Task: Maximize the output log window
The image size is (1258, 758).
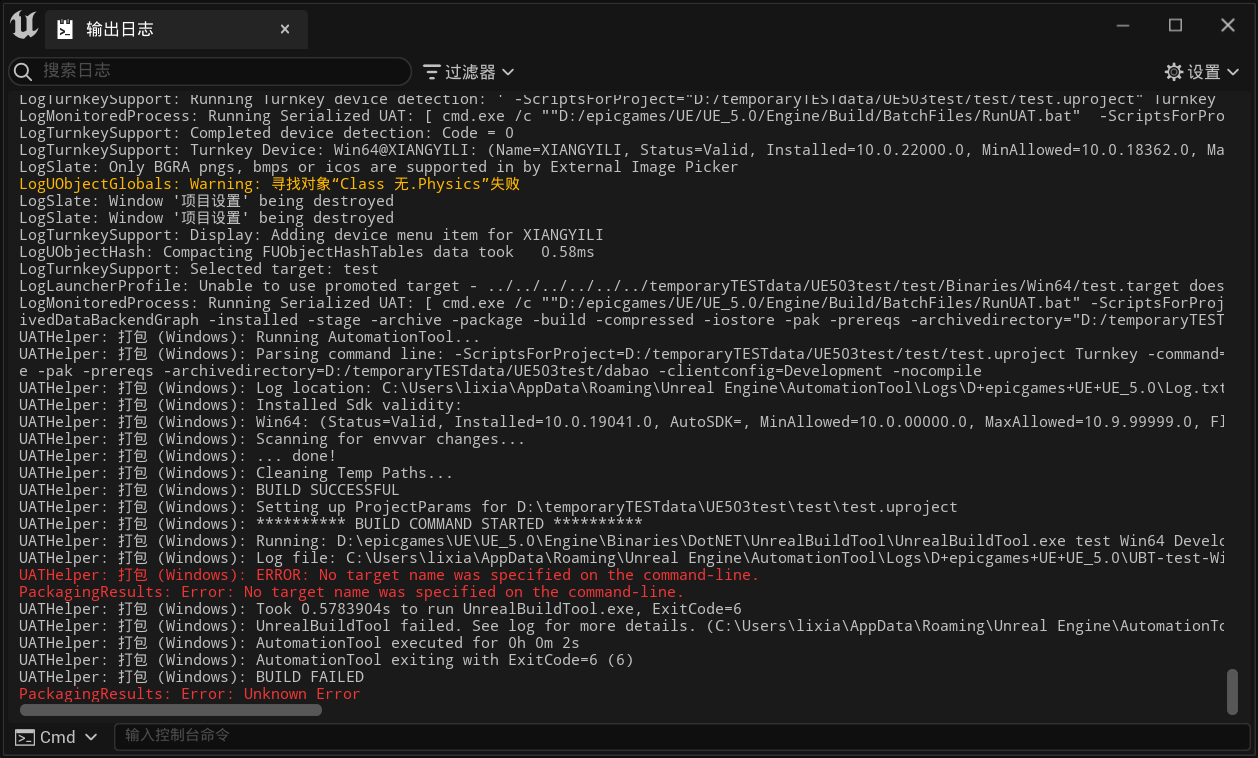Action: [x=1176, y=26]
